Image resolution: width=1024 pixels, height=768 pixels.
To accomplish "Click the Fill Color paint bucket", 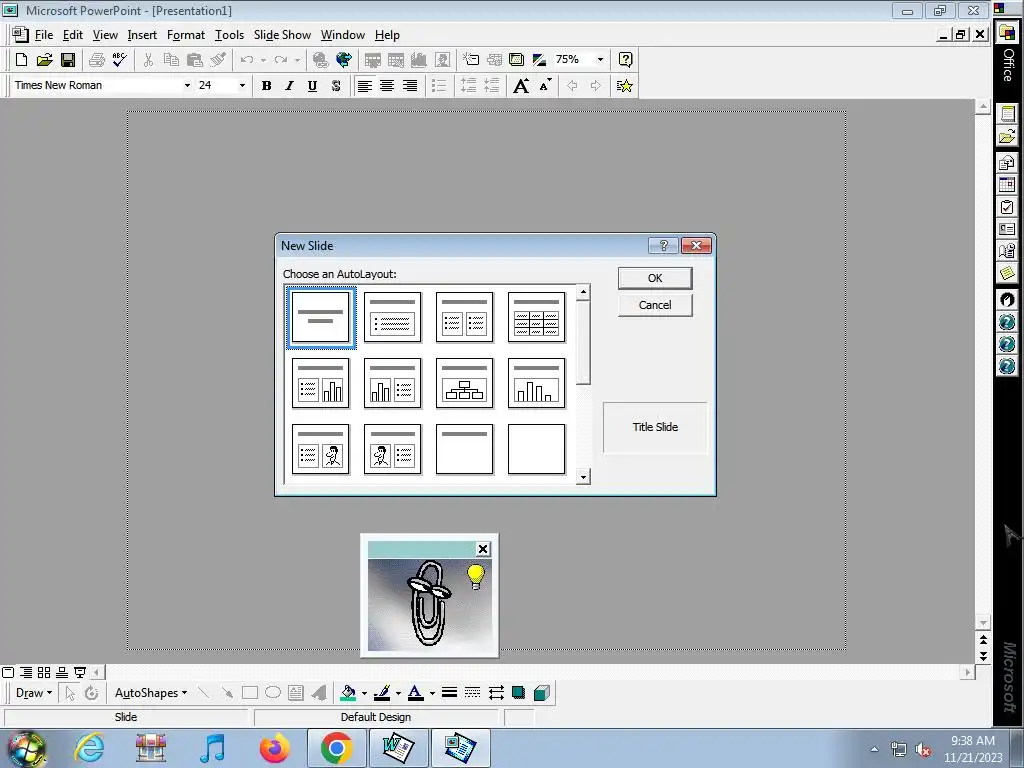I will [x=348, y=693].
